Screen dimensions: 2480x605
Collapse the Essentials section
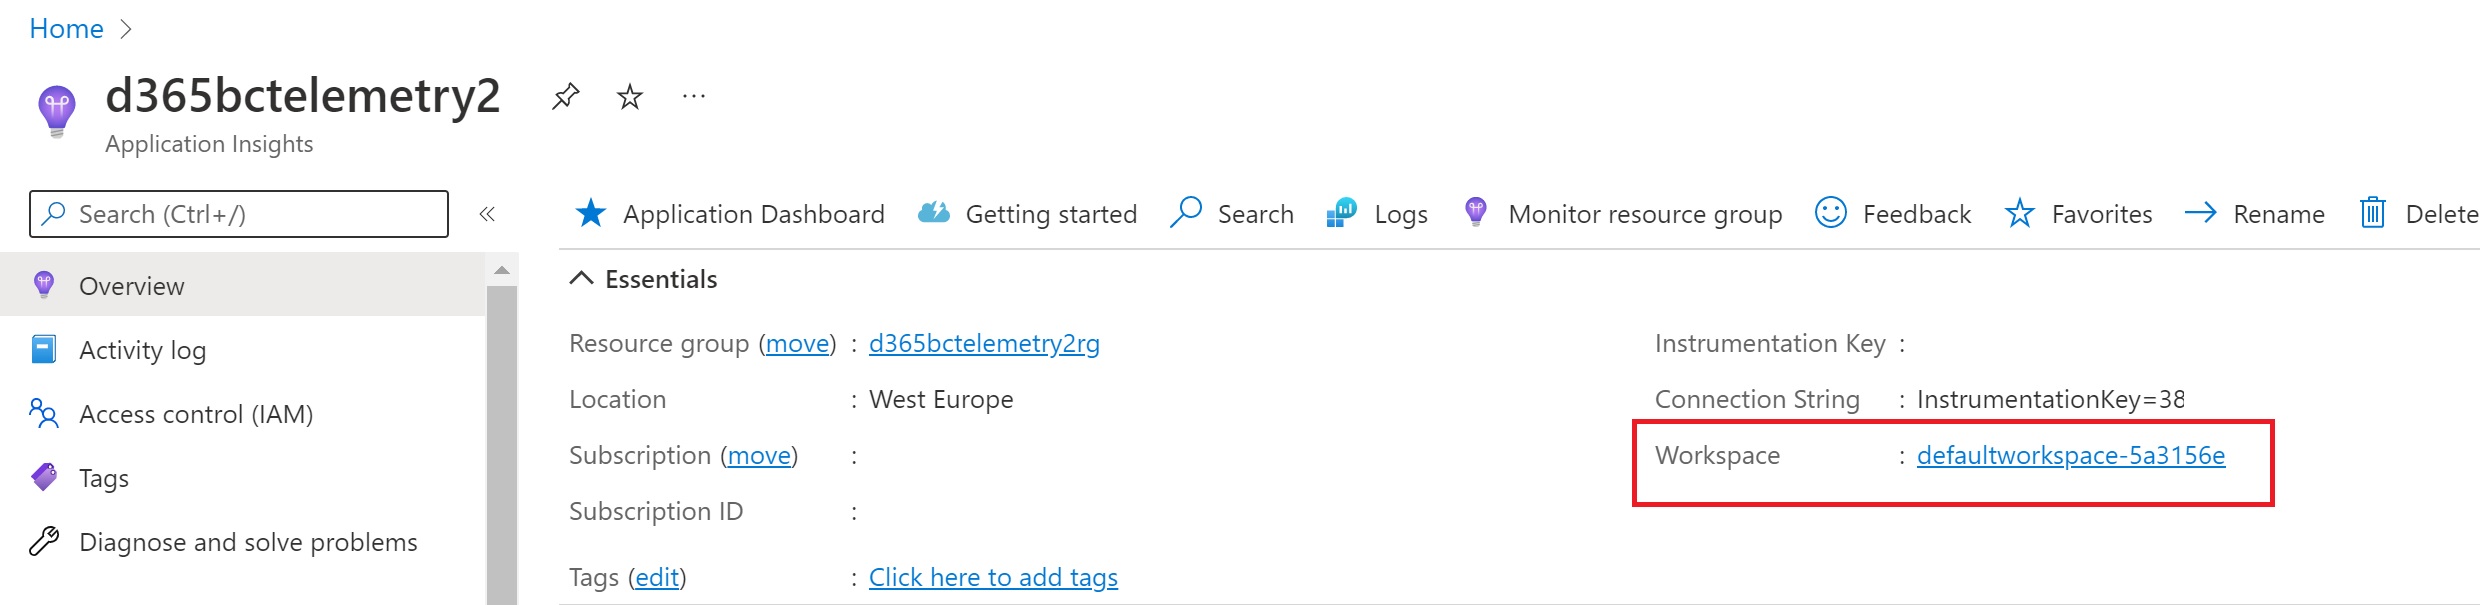coord(582,278)
